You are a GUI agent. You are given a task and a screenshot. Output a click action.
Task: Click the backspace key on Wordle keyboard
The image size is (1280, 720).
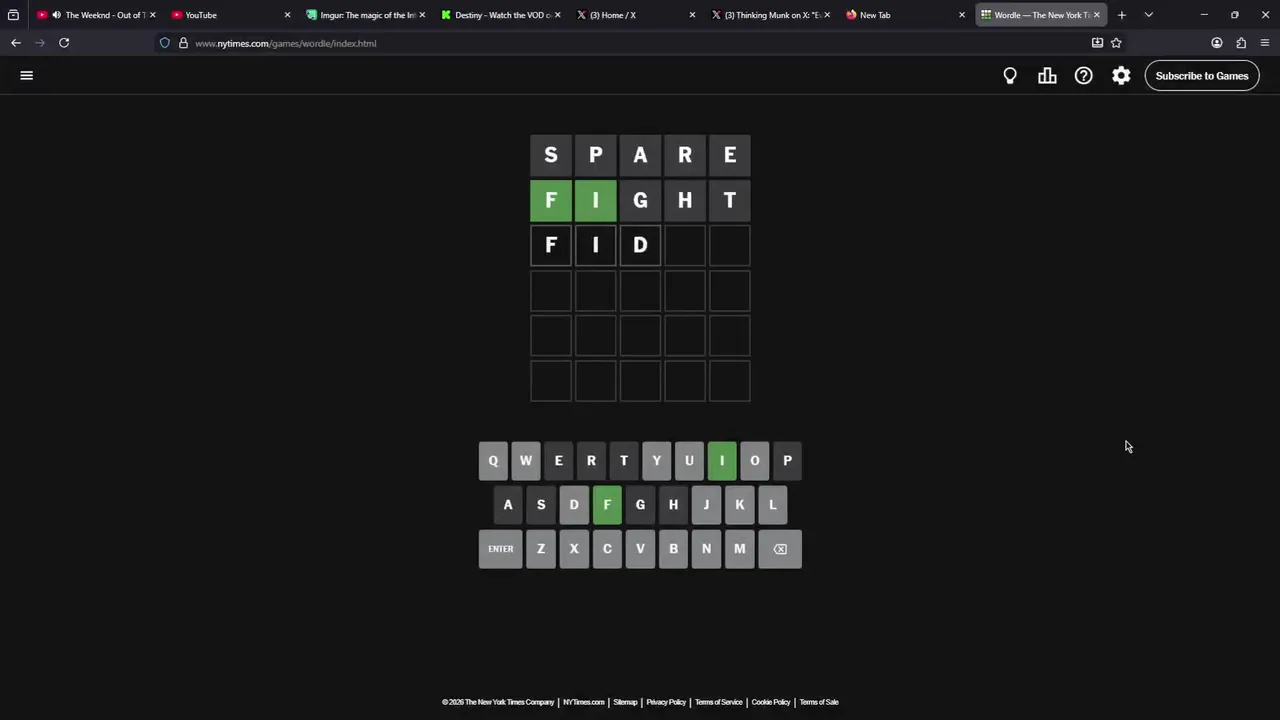point(780,549)
